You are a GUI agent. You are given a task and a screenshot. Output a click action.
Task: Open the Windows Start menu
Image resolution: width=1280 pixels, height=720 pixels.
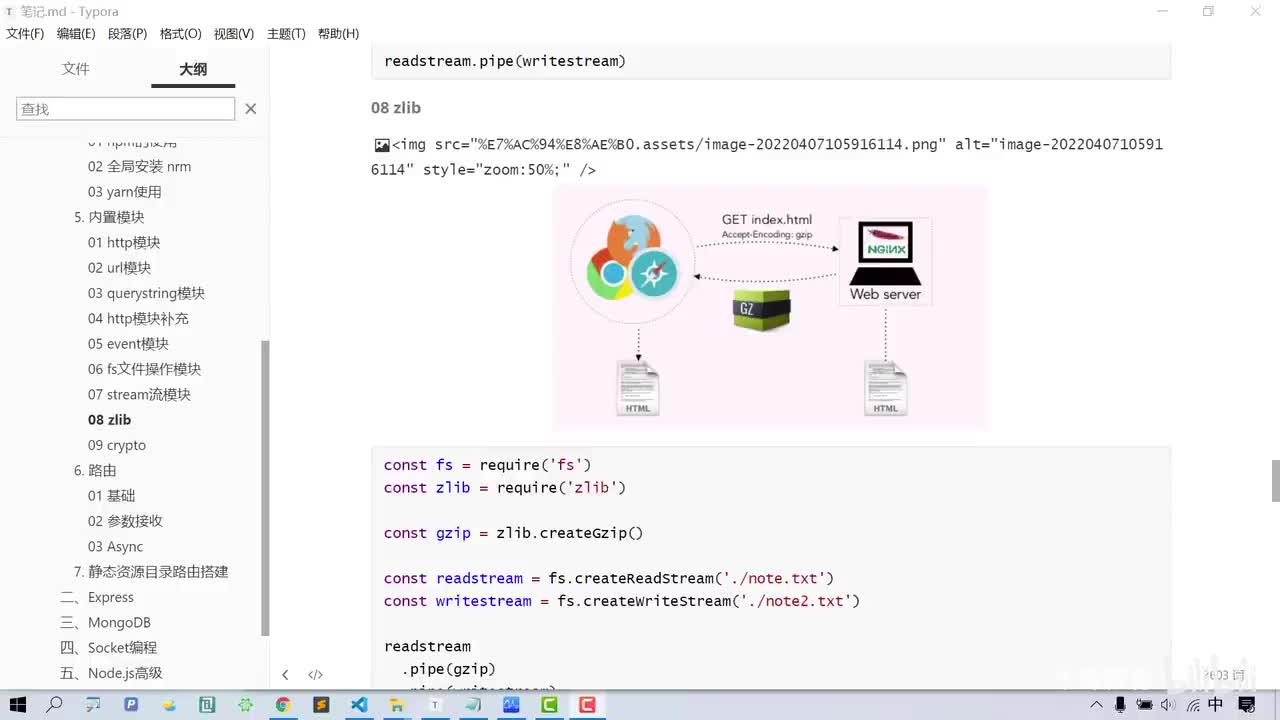[17, 705]
